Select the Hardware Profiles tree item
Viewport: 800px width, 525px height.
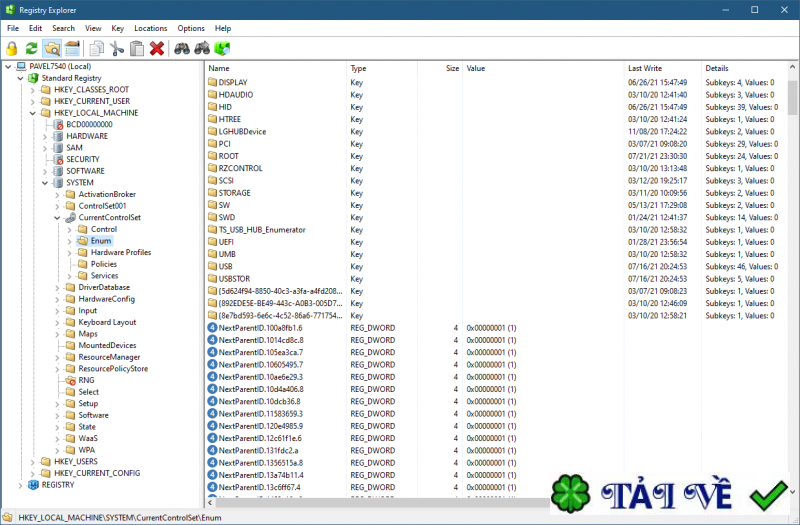tap(121, 253)
